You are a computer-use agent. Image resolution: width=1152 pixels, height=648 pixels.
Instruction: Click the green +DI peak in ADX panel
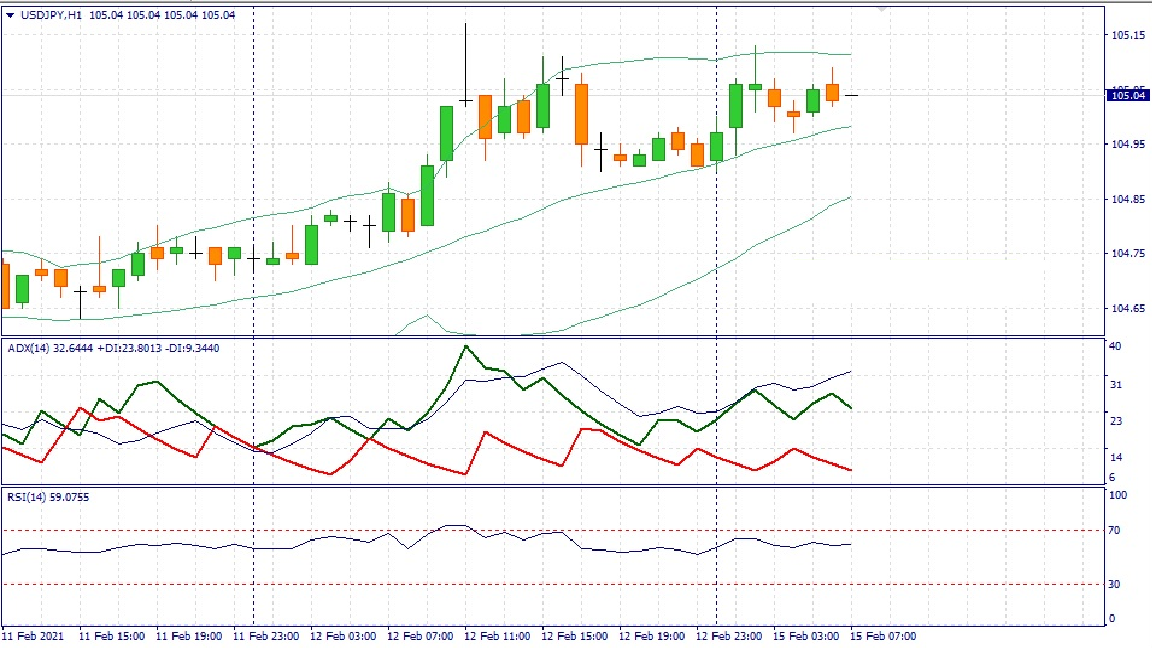466,347
